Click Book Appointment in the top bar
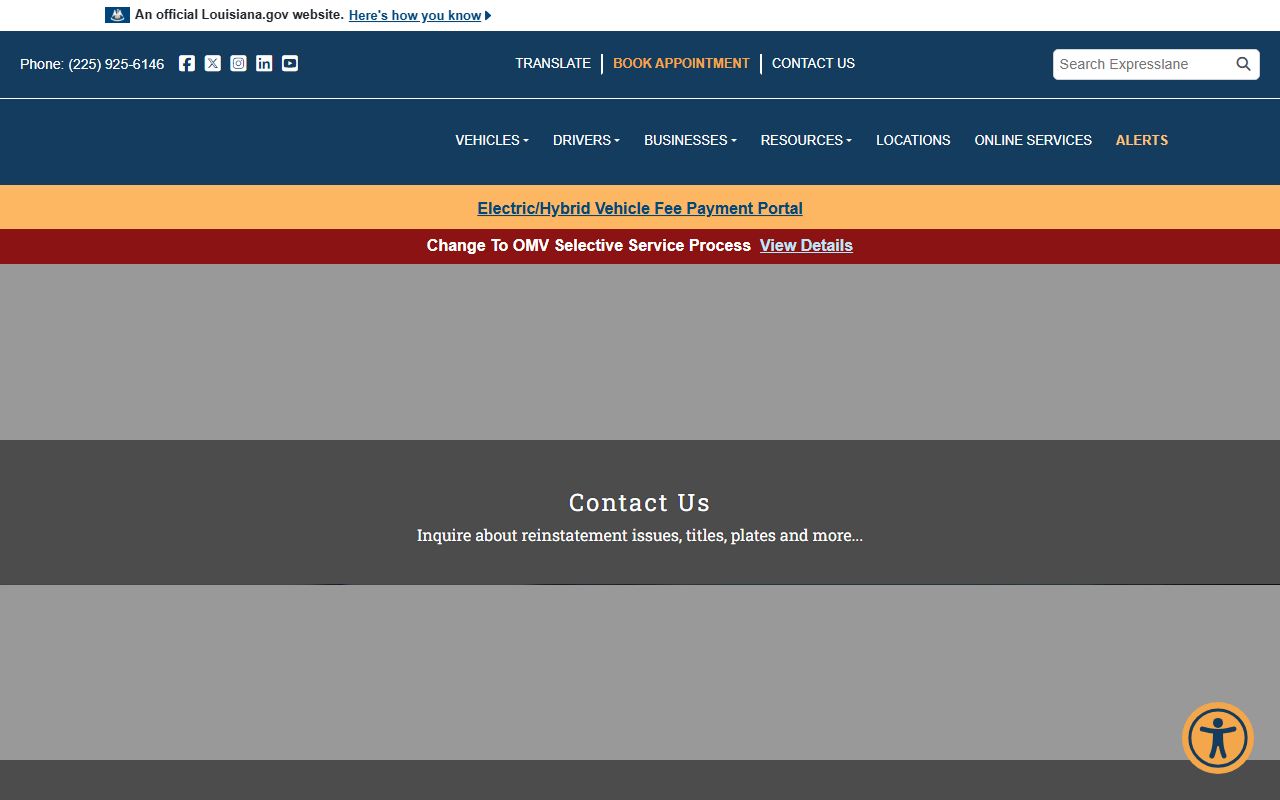Image resolution: width=1280 pixels, height=800 pixels. [x=681, y=63]
